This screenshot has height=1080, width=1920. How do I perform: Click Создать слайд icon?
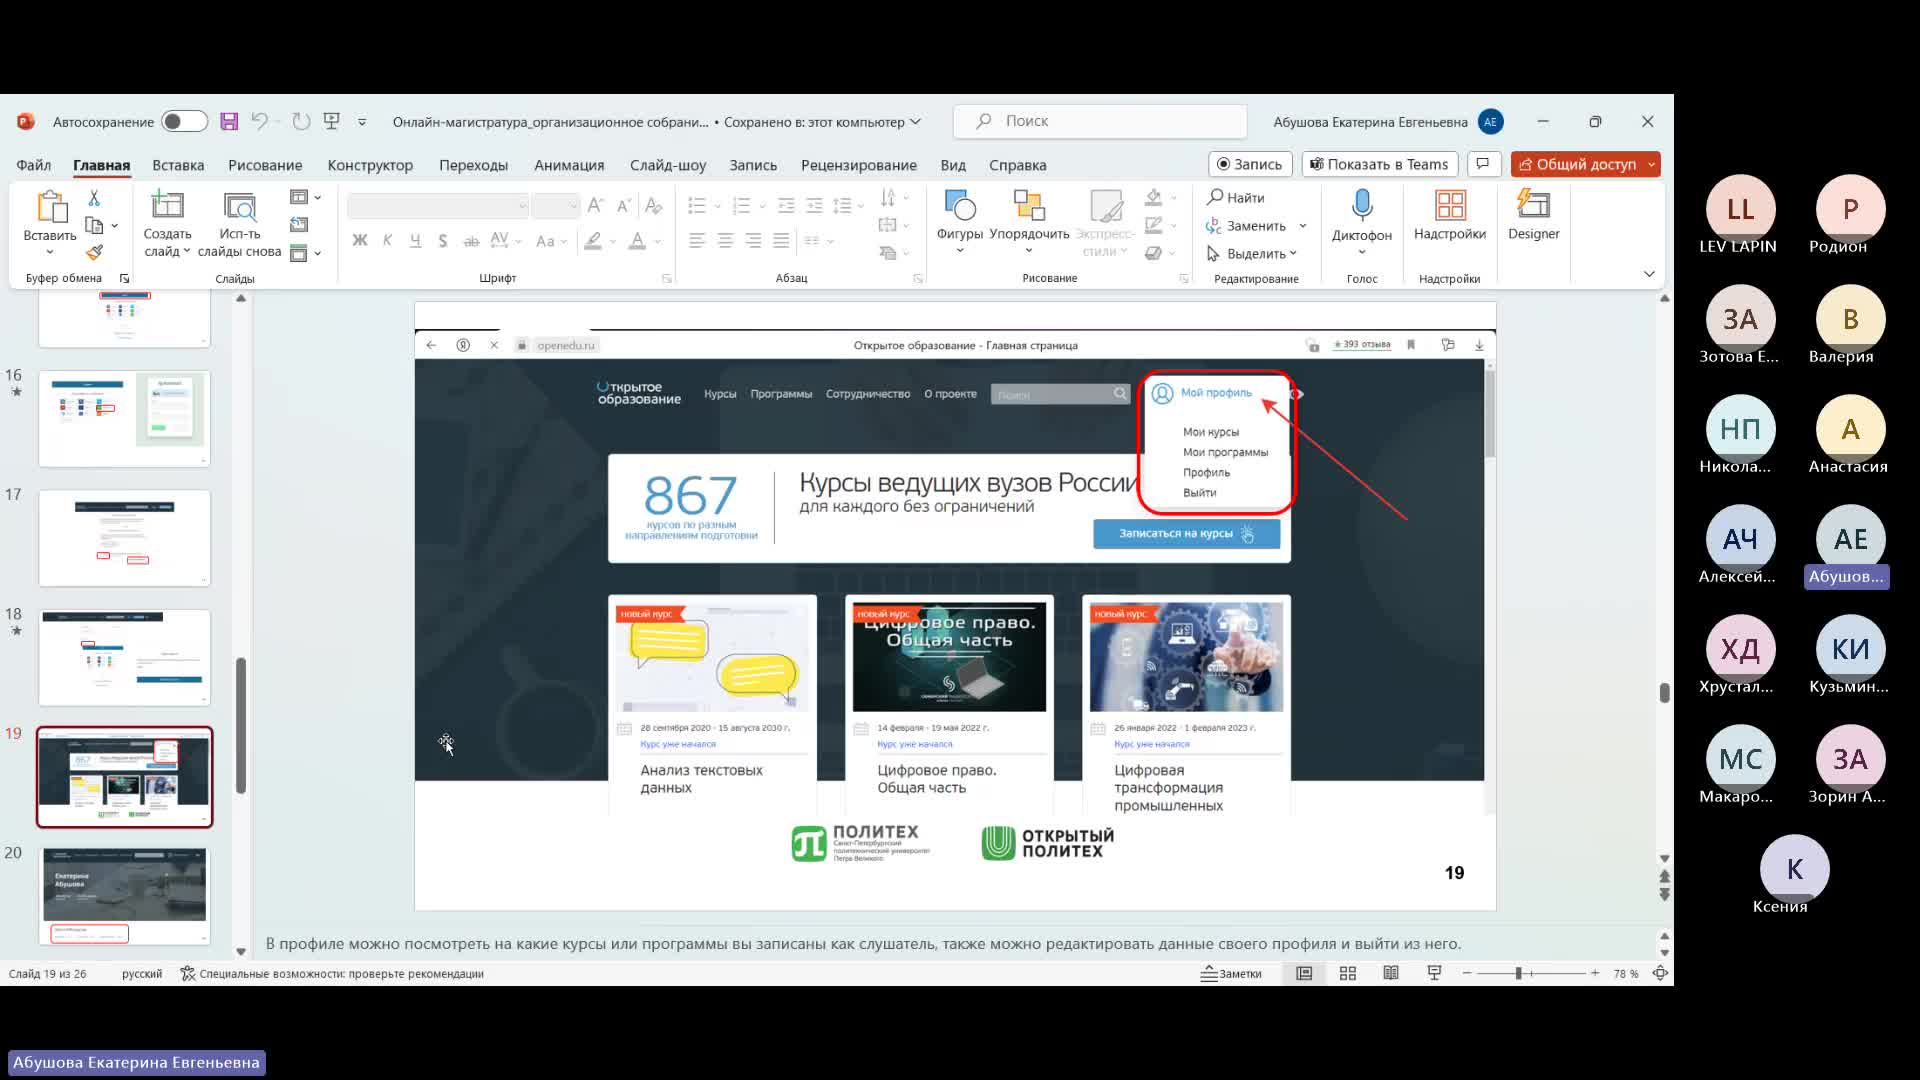point(167,205)
